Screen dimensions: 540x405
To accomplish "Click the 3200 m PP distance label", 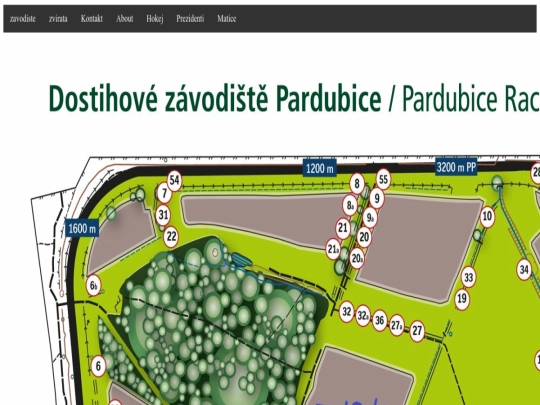I will tap(456, 167).
